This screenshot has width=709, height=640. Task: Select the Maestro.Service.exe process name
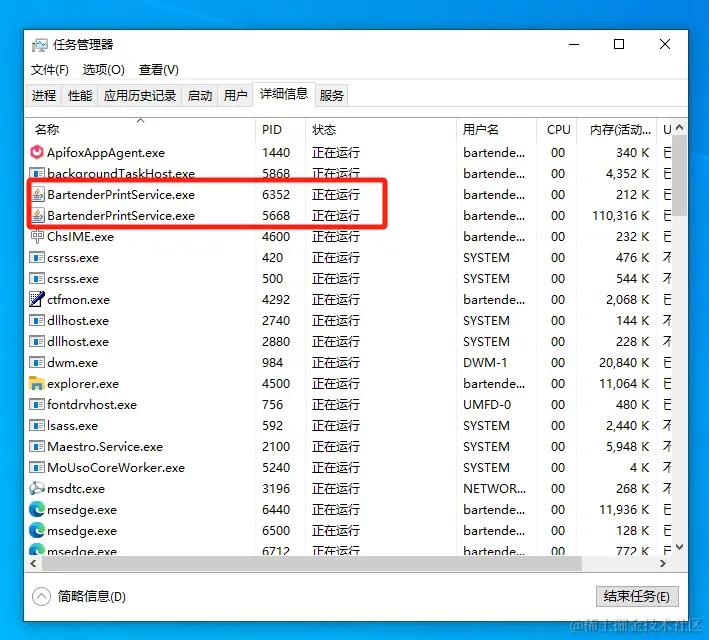[105, 447]
